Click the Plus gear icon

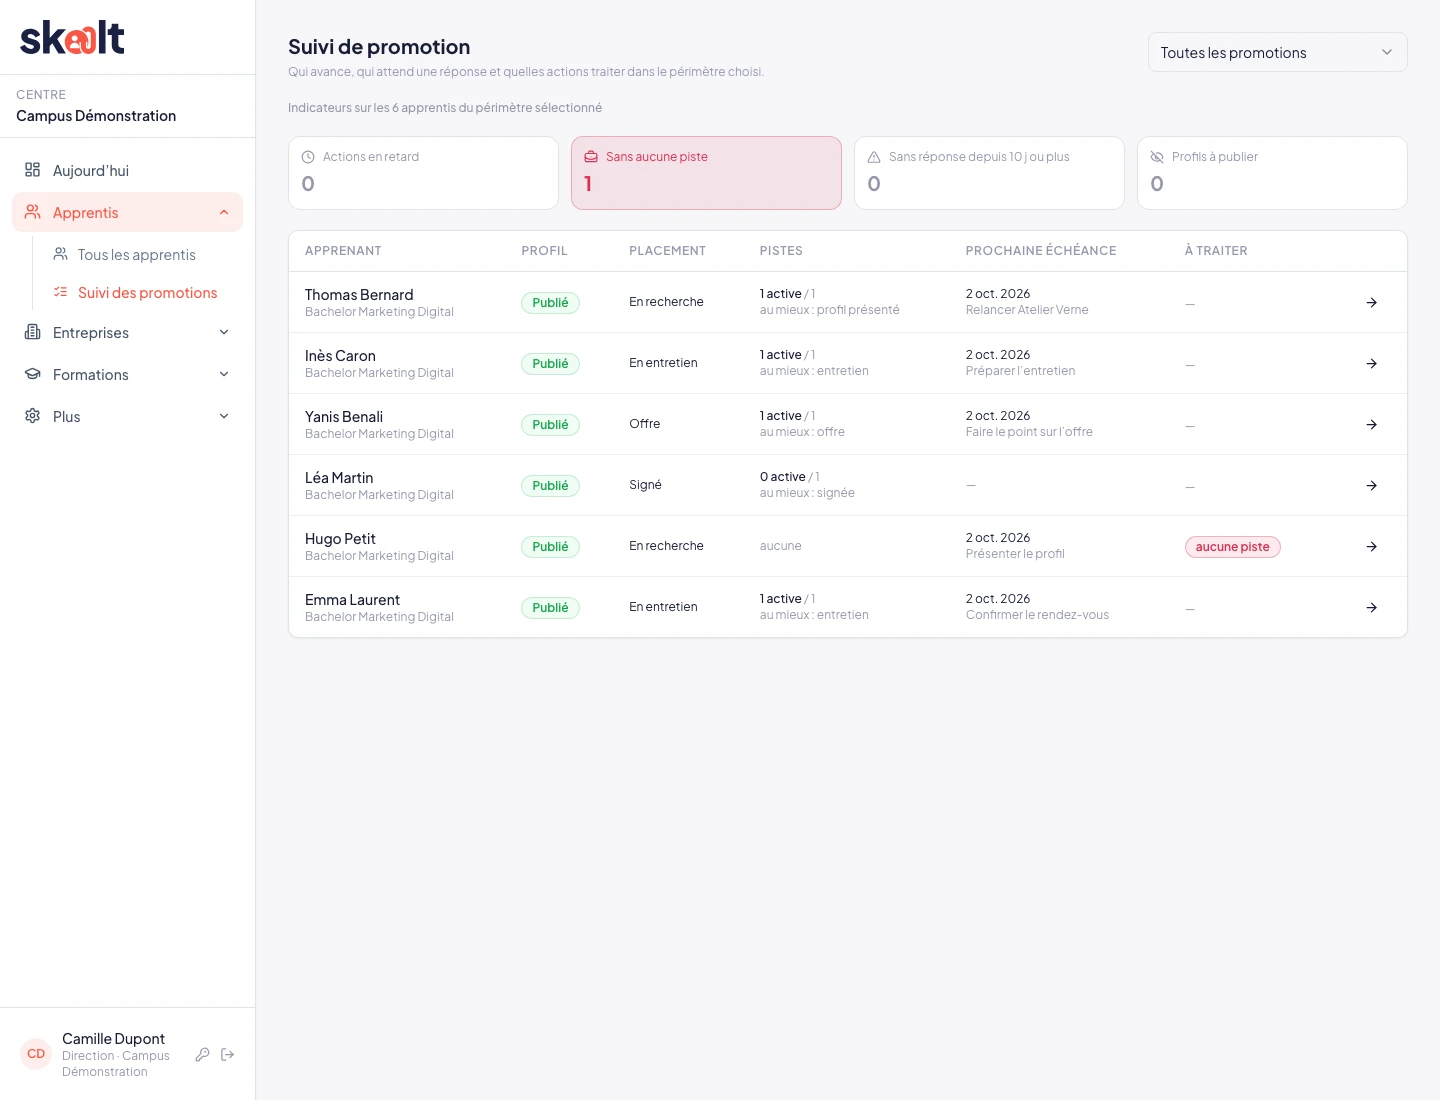pos(33,416)
